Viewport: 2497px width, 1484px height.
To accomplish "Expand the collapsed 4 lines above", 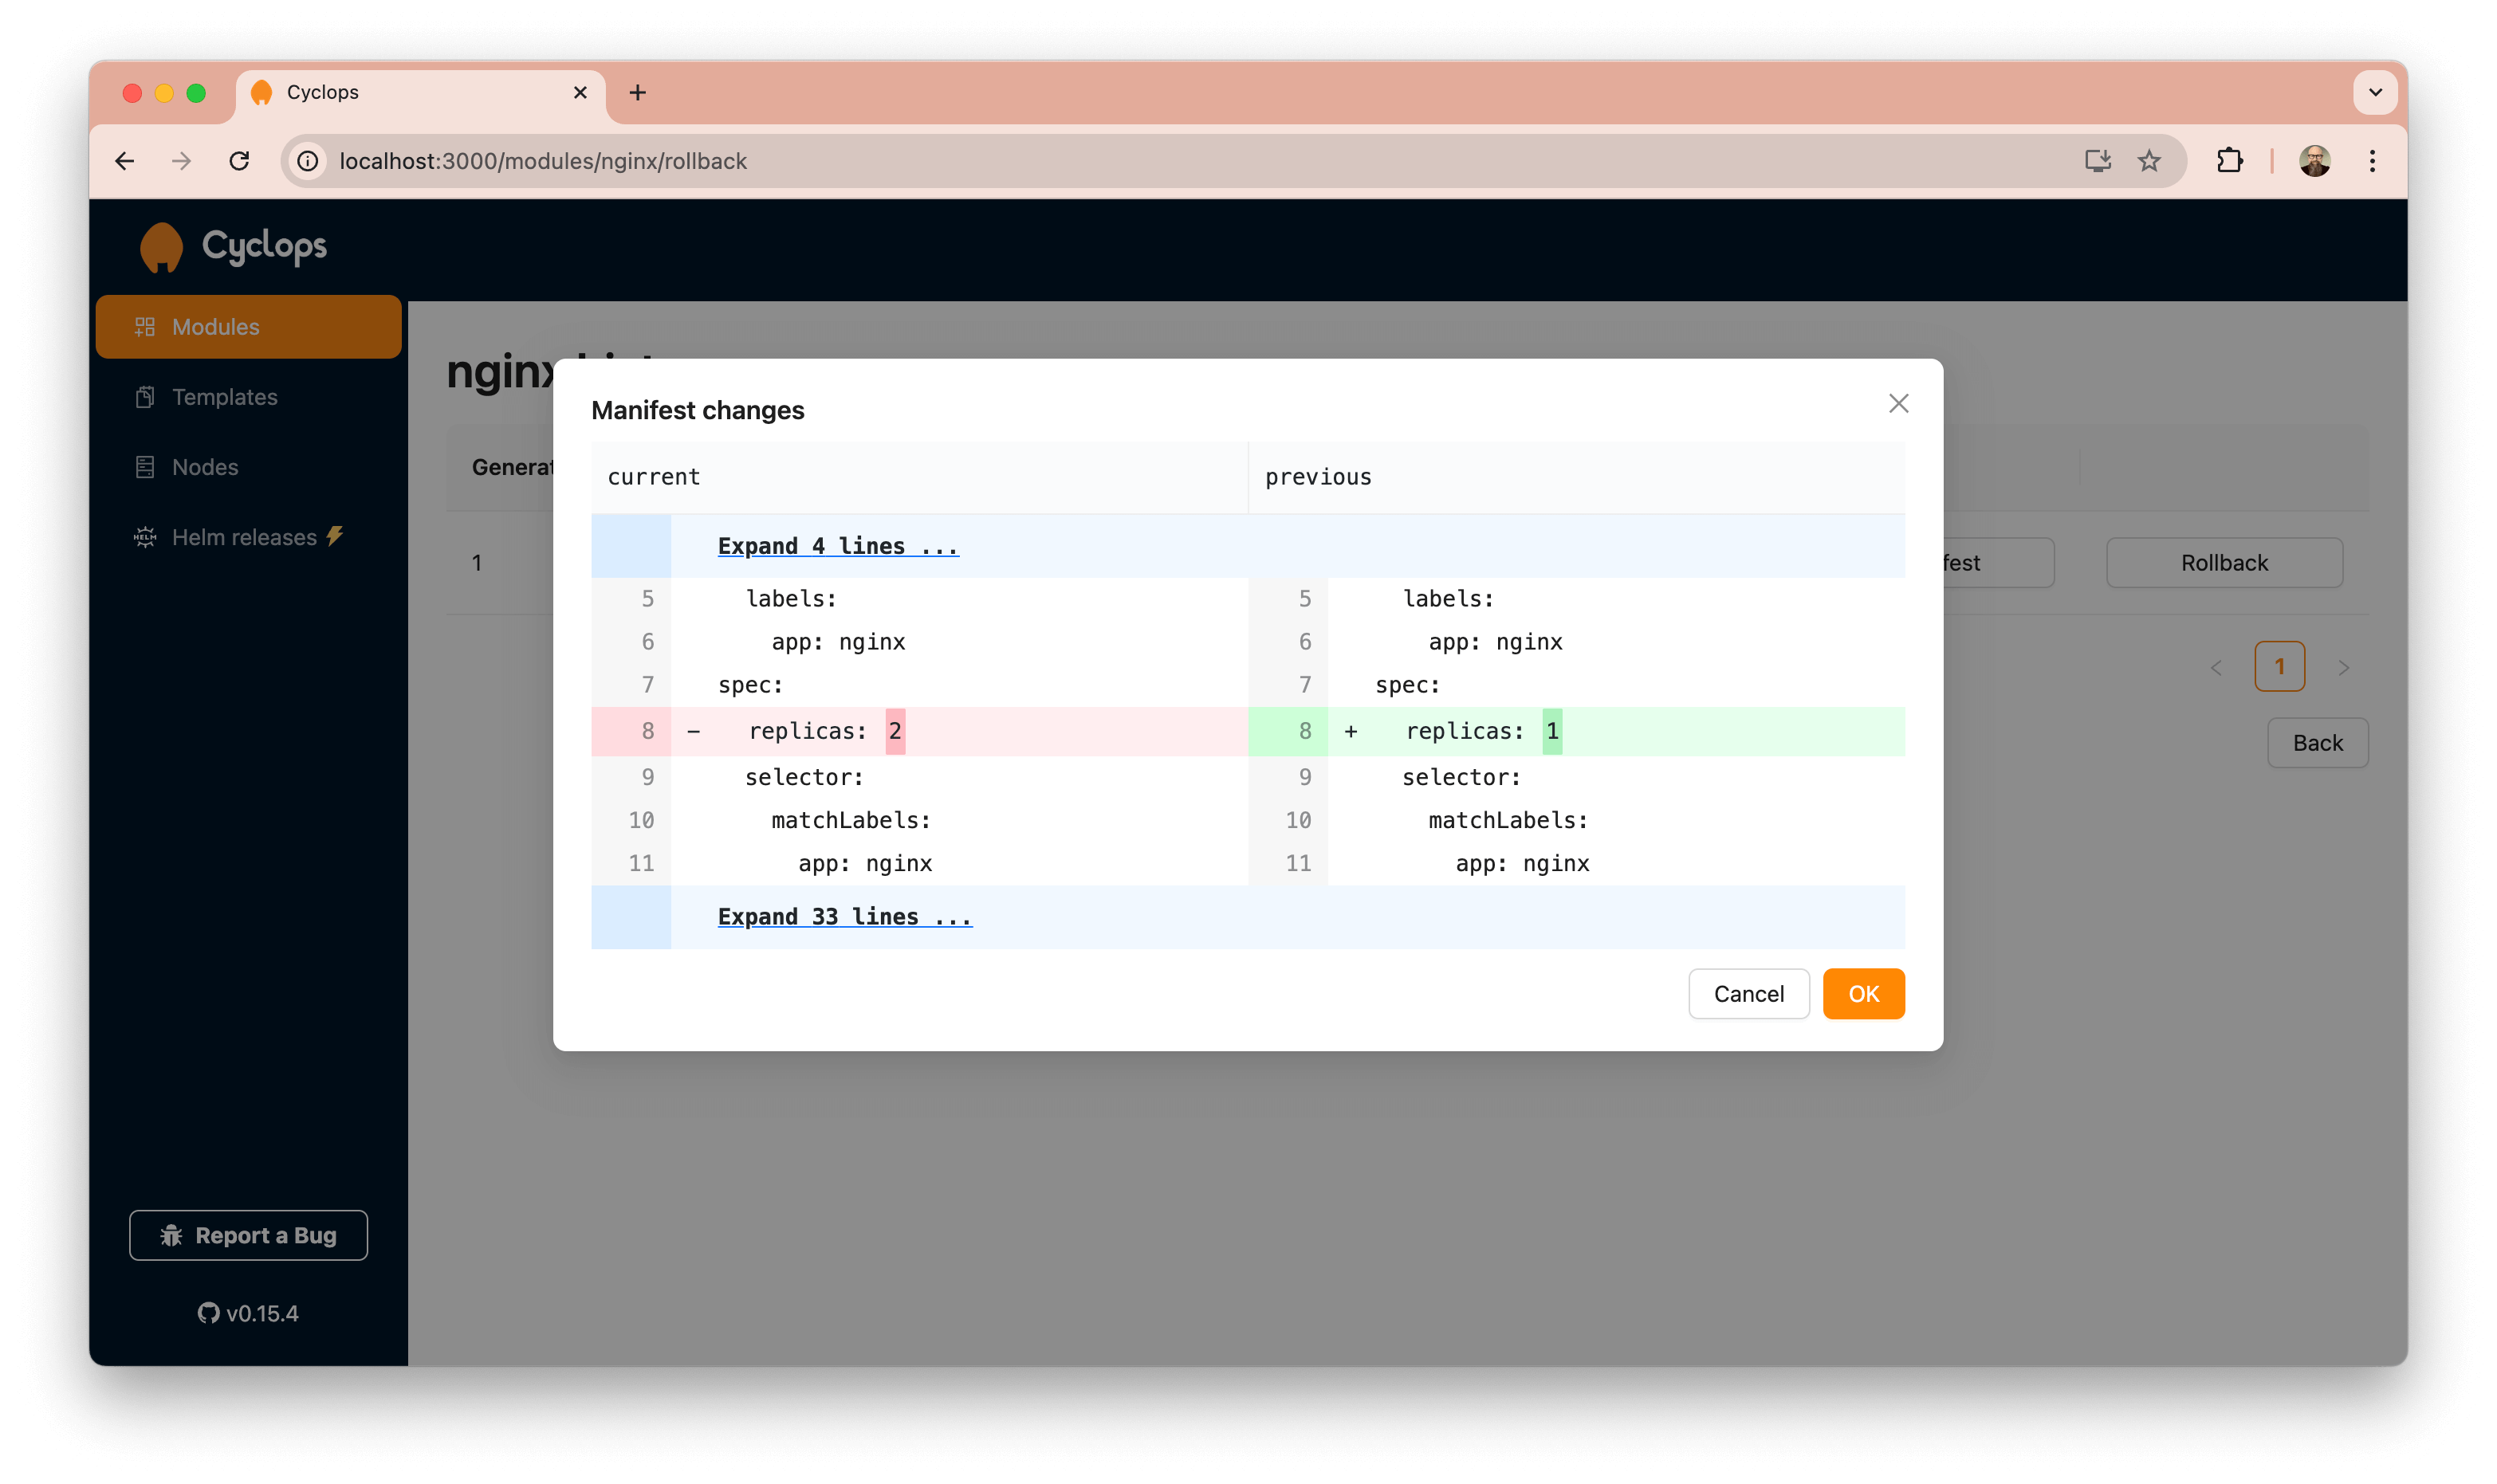I will click(838, 546).
